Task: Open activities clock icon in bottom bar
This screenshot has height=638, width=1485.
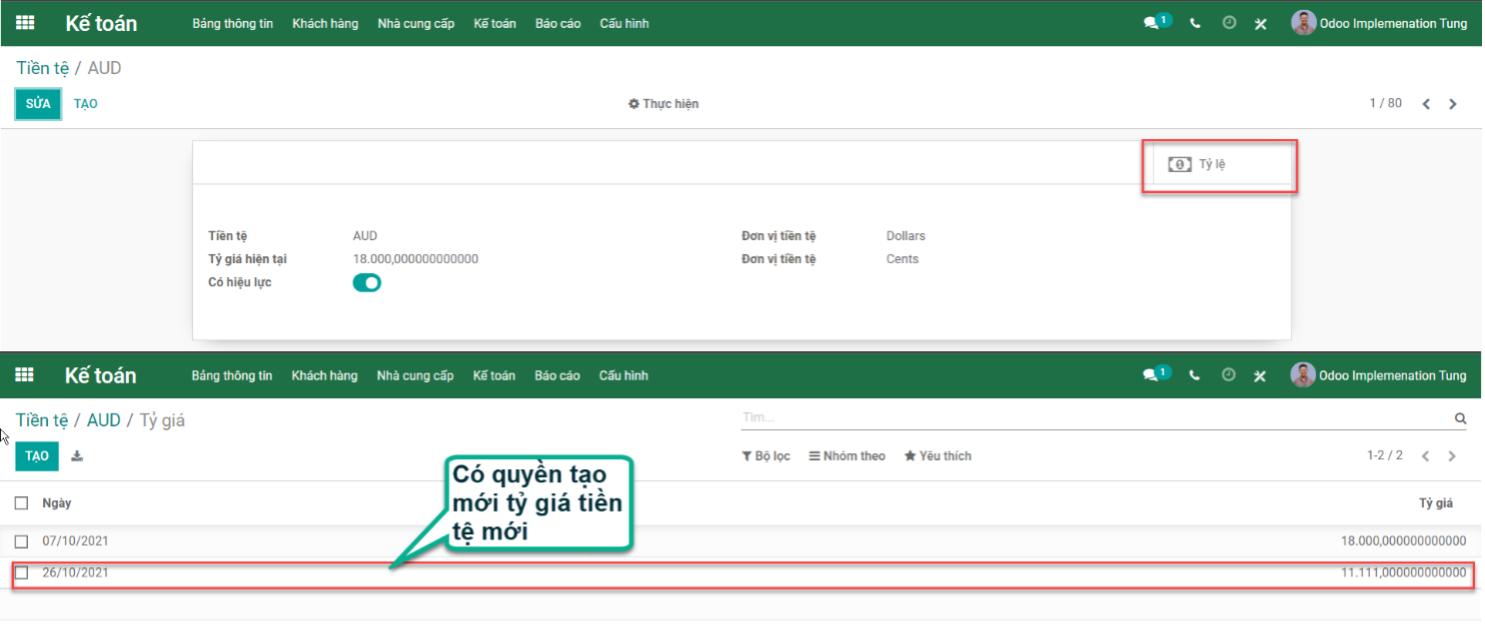Action: click(1229, 375)
